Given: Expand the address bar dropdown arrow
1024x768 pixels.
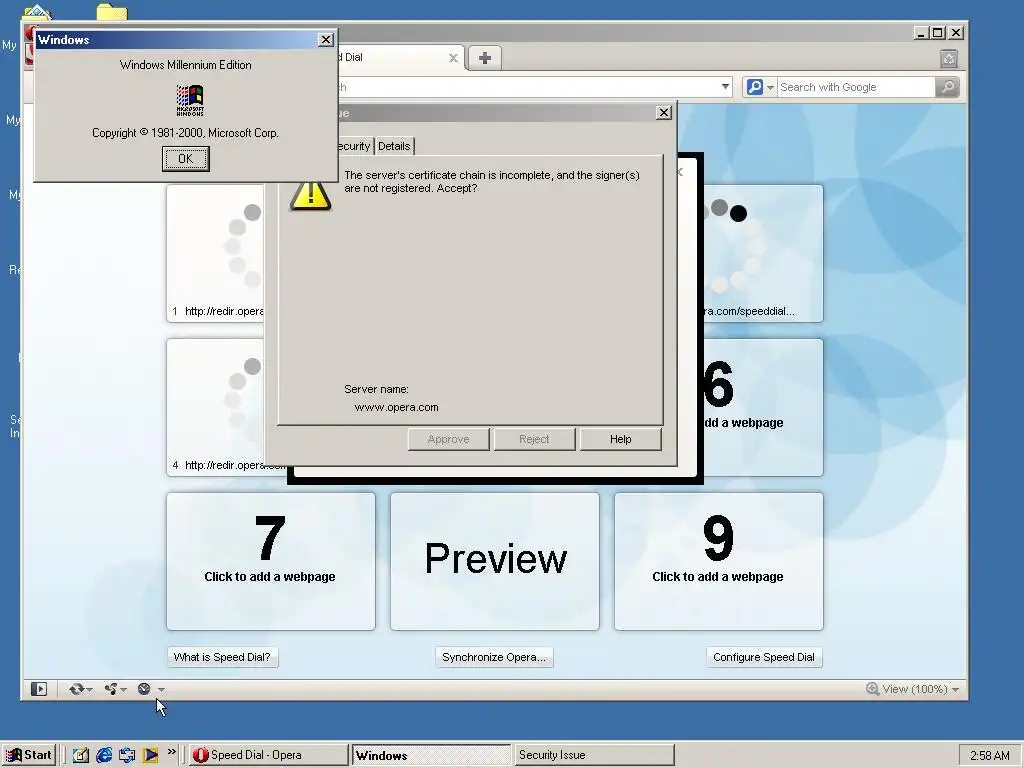Looking at the screenshot, I should (x=725, y=87).
